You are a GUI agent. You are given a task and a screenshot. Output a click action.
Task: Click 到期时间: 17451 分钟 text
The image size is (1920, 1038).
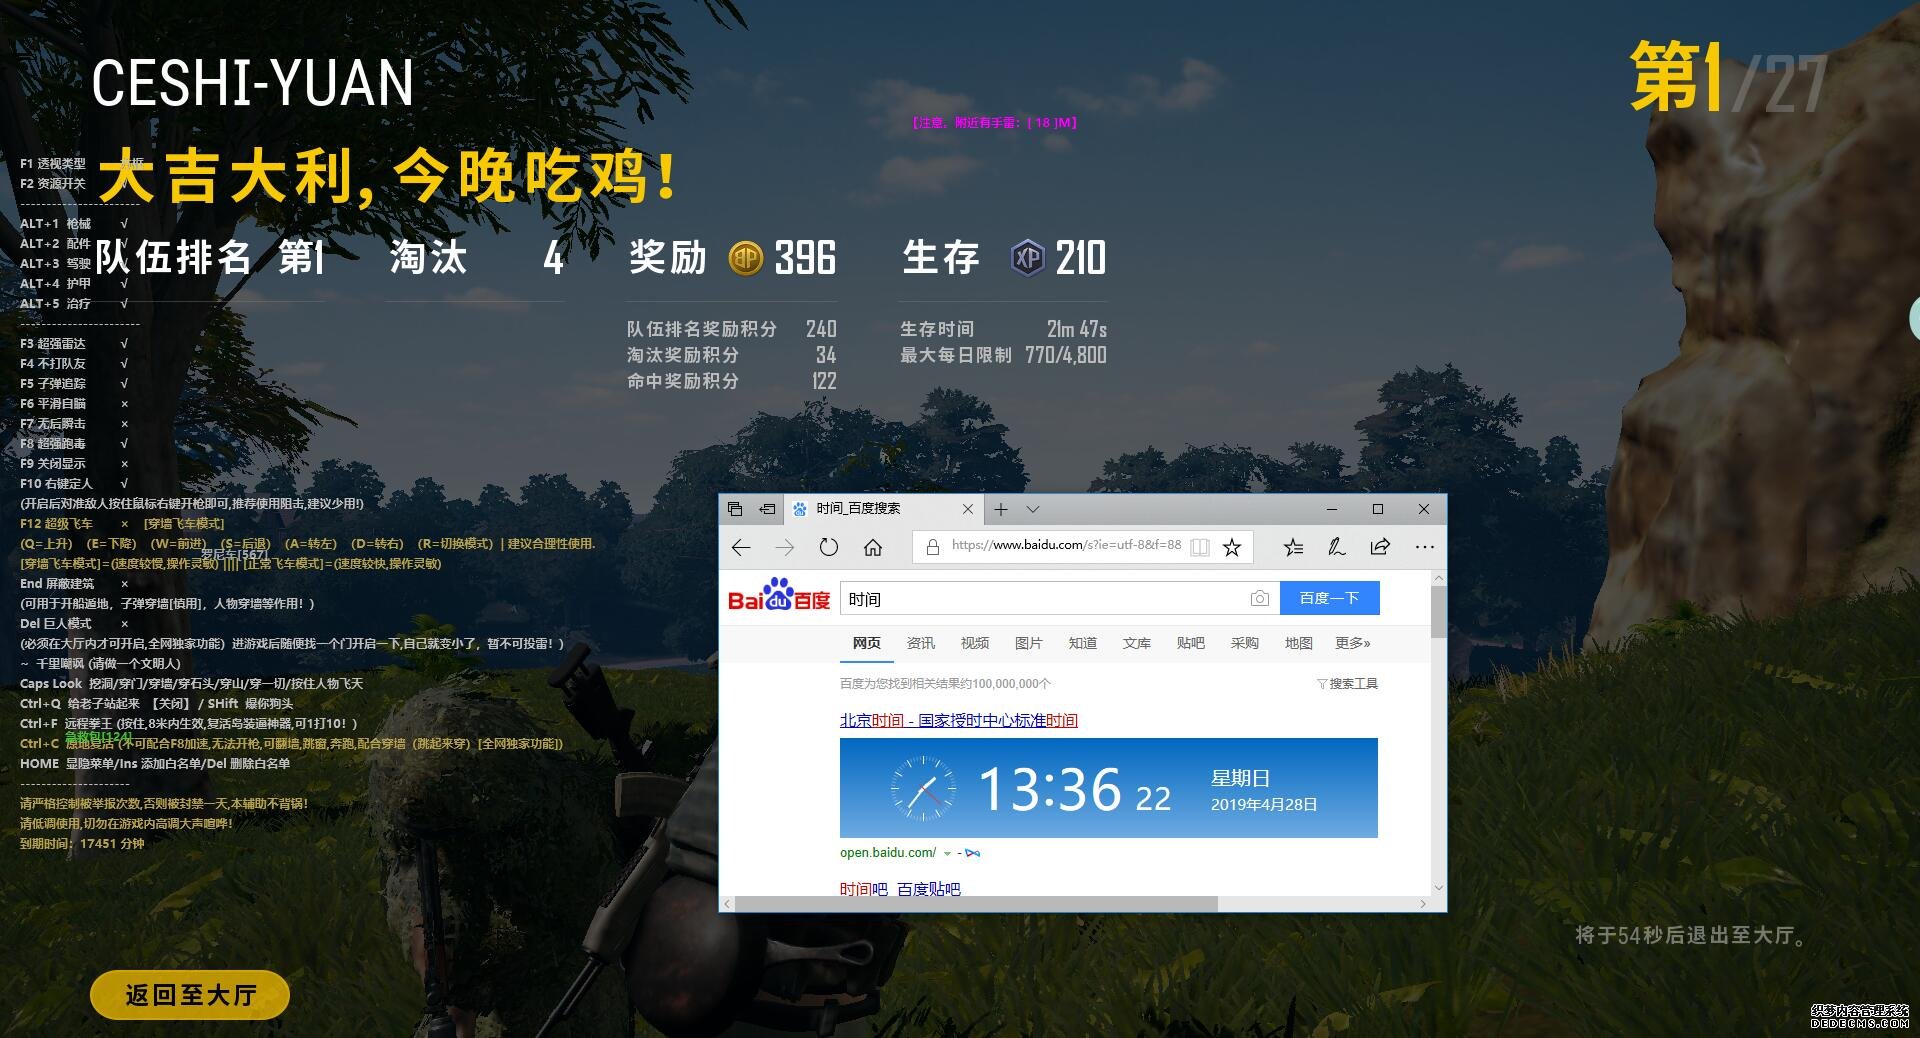82,843
